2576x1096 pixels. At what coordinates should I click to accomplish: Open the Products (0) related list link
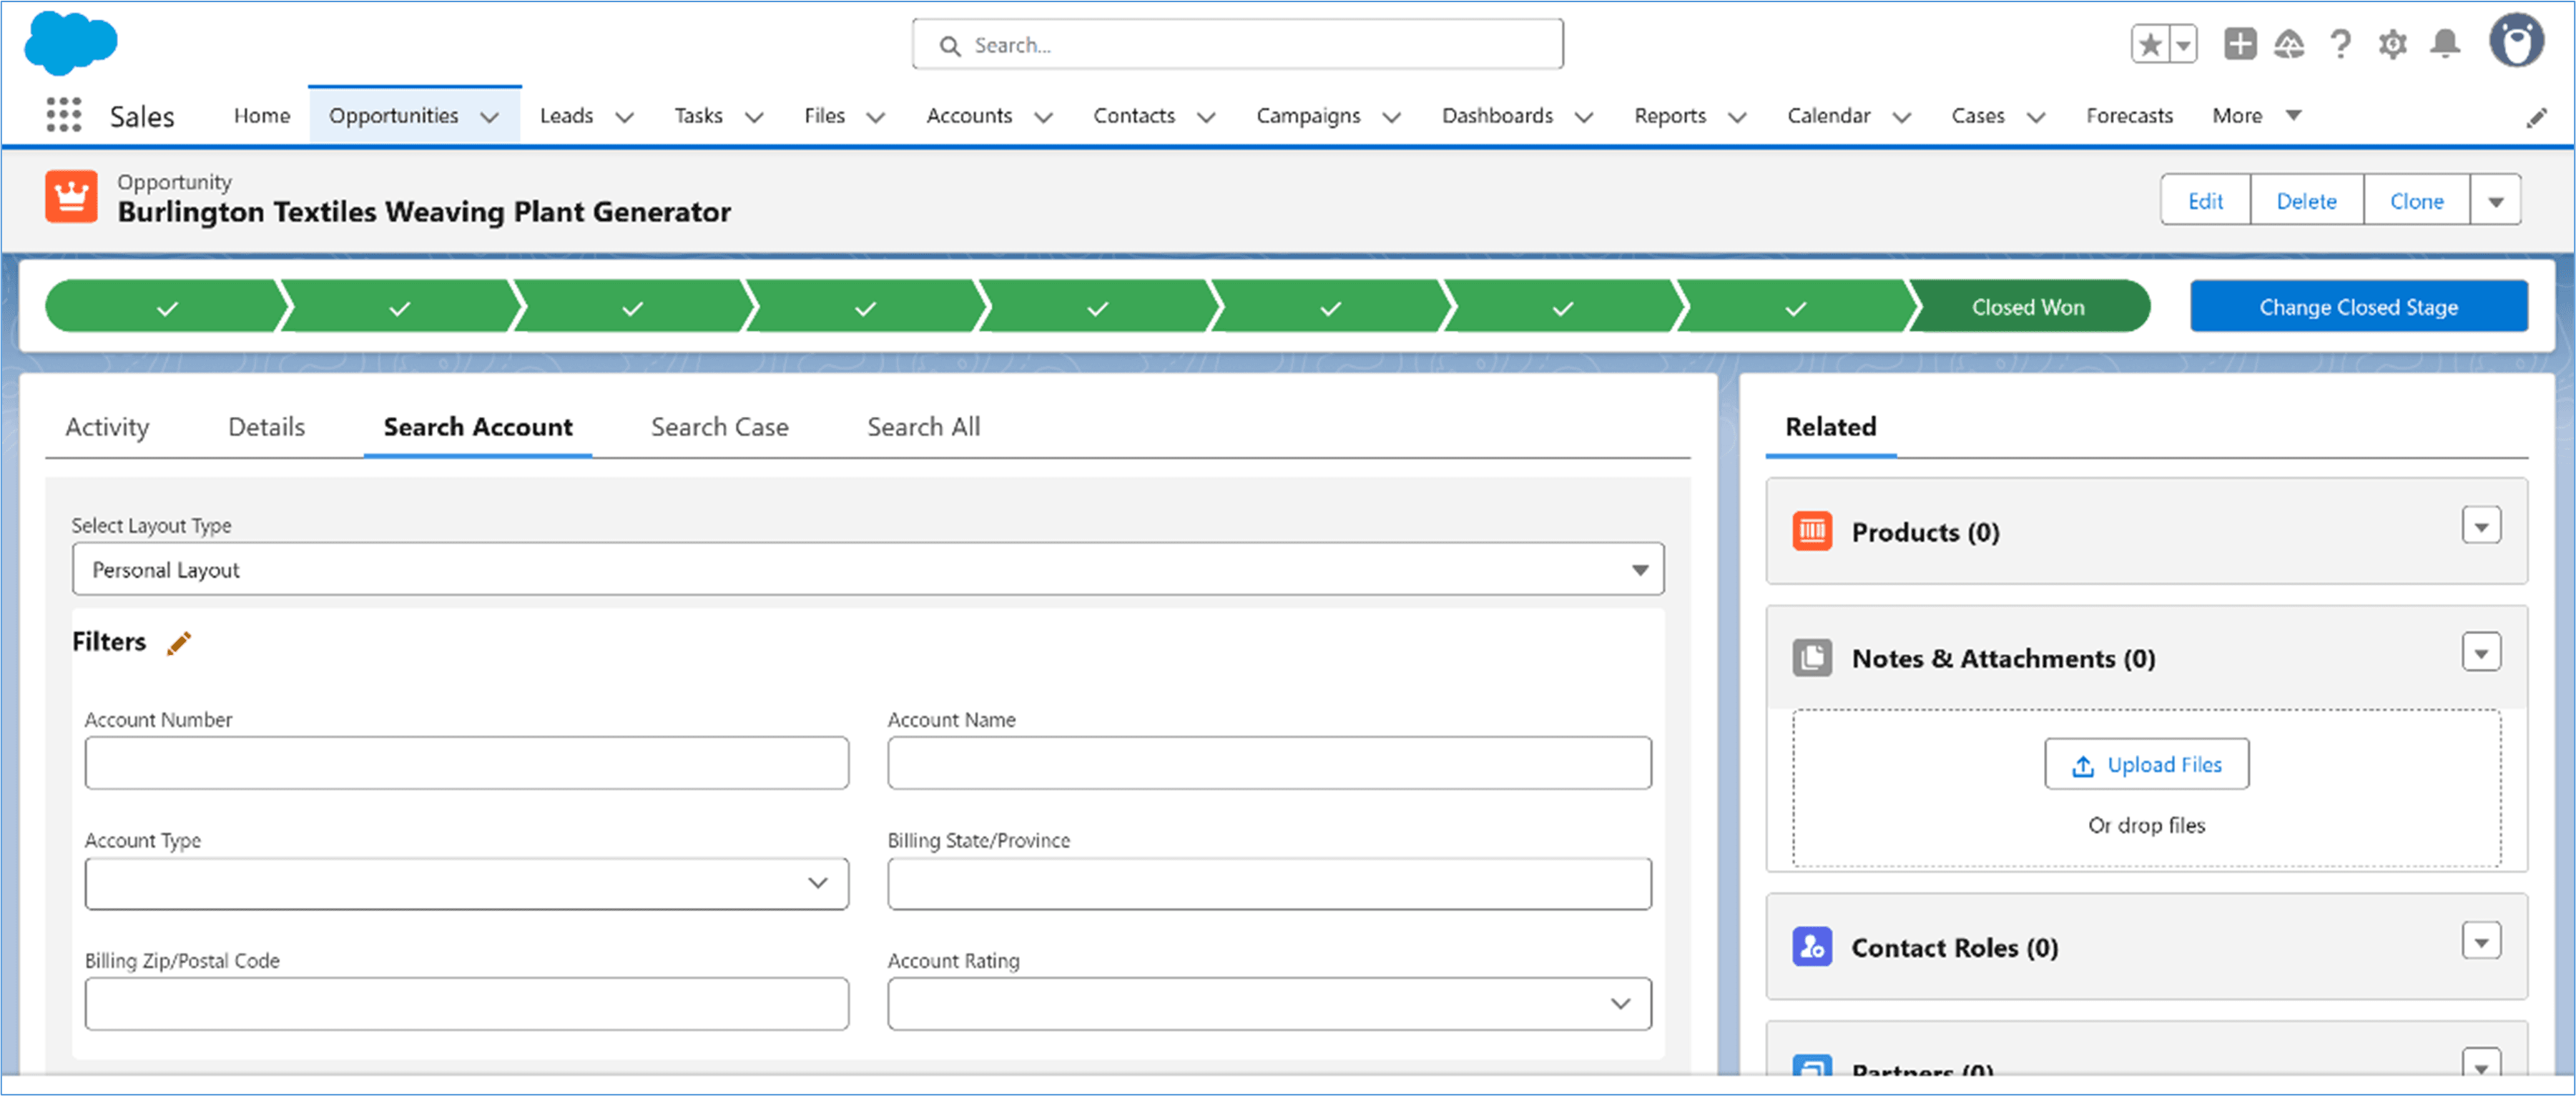(1925, 532)
